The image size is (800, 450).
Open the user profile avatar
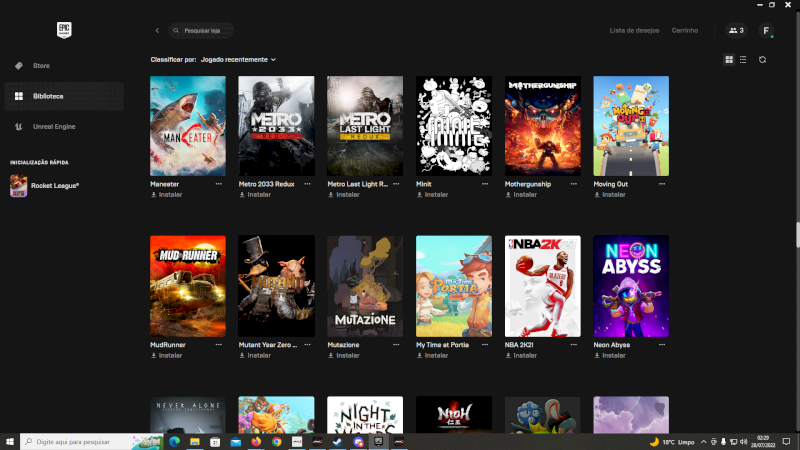pyautogui.click(x=766, y=31)
